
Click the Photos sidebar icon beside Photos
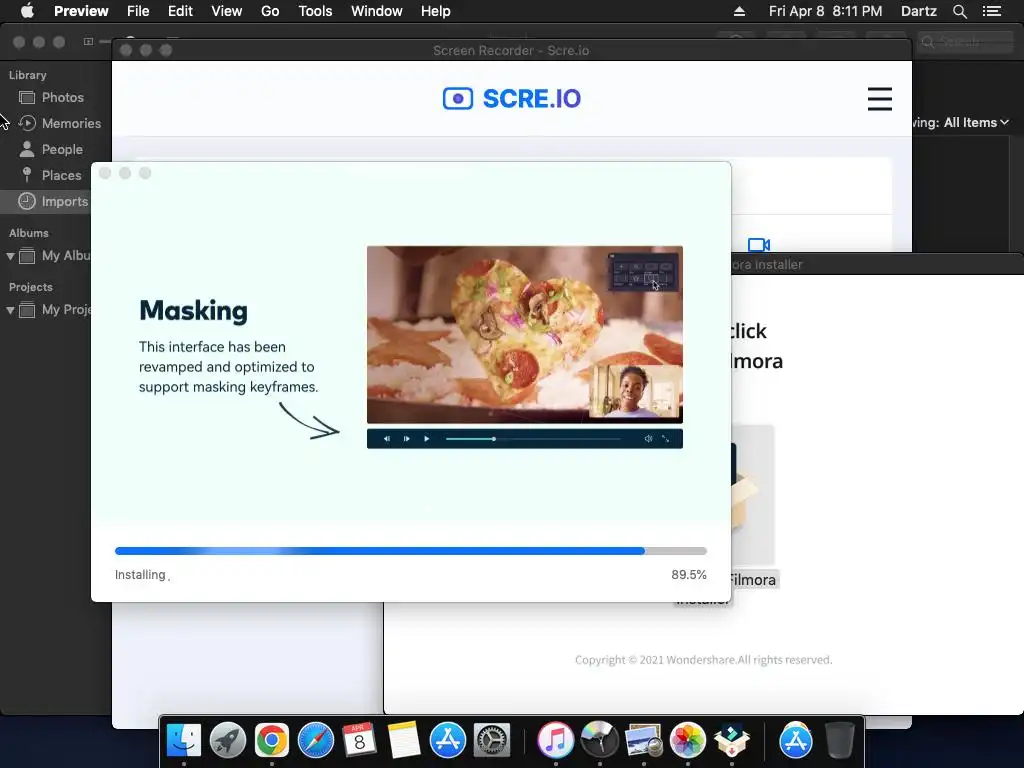(x=27, y=97)
